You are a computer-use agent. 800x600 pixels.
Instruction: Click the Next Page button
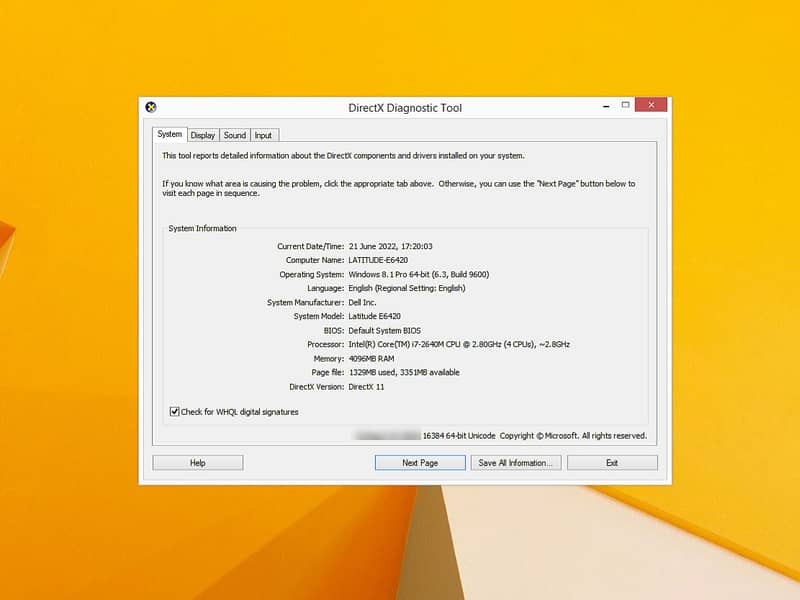pyautogui.click(x=420, y=463)
